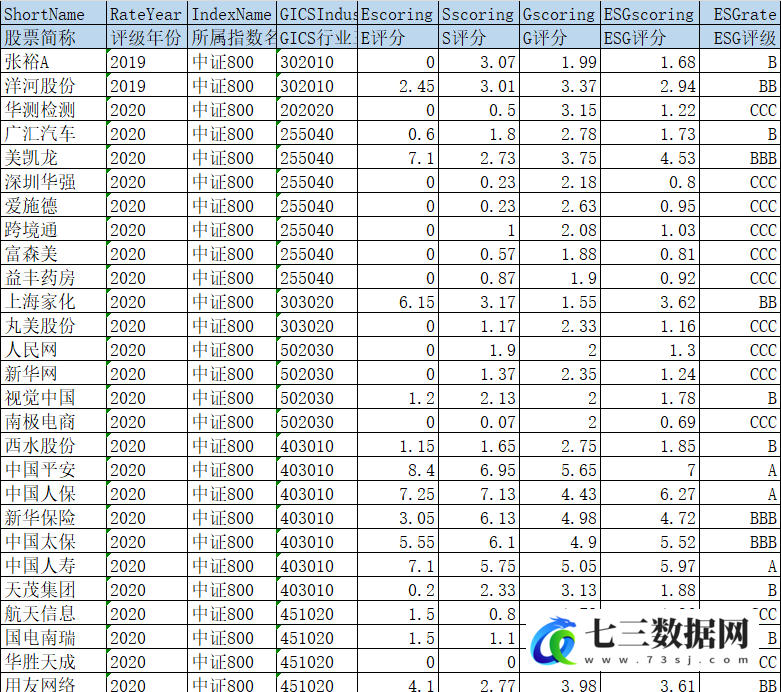The width and height of the screenshot is (781, 692).
Task: Click the 评级年份 subheader cell
Action: (x=147, y=37)
